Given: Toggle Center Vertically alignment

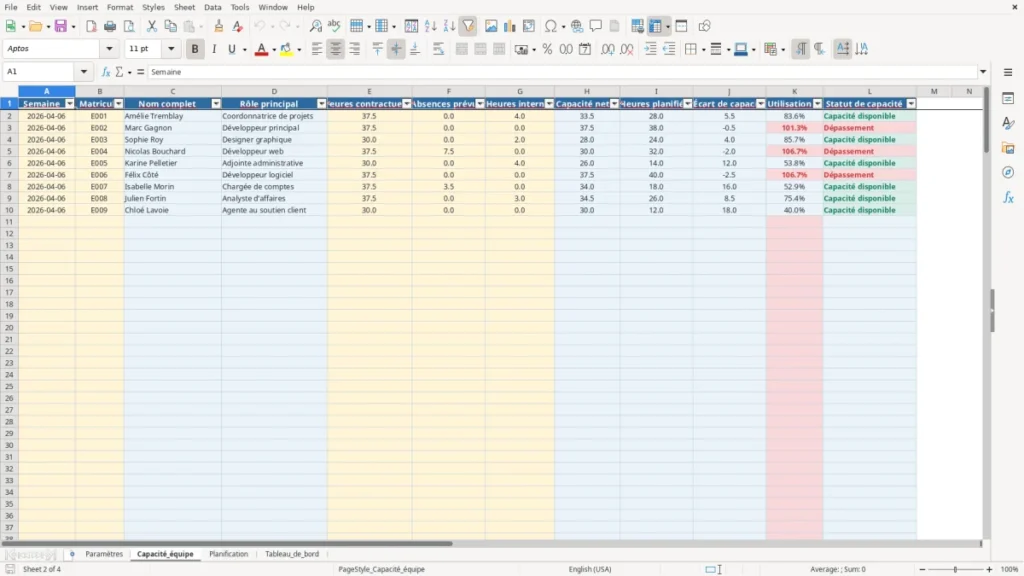Looking at the screenshot, I should tap(396, 49).
